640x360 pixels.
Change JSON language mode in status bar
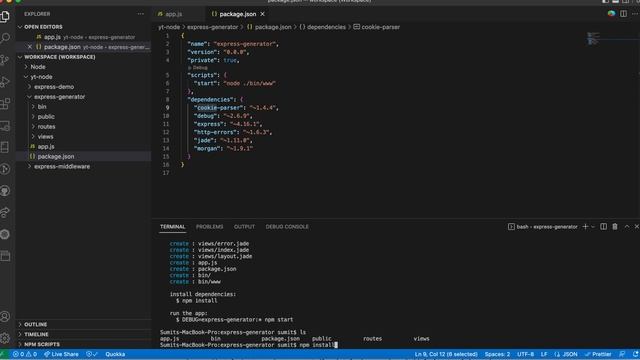click(x=566, y=354)
